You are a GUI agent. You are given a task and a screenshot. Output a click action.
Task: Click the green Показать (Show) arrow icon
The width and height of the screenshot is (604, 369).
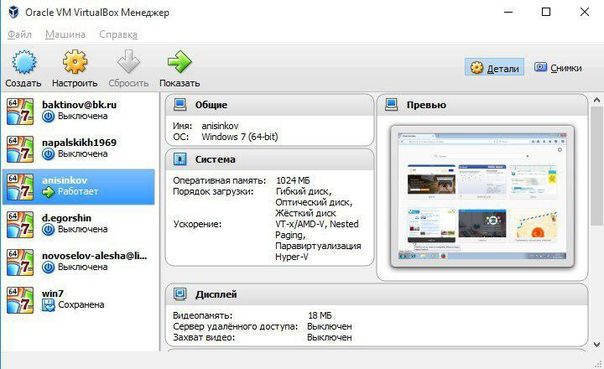pyautogui.click(x=179, y=62)
